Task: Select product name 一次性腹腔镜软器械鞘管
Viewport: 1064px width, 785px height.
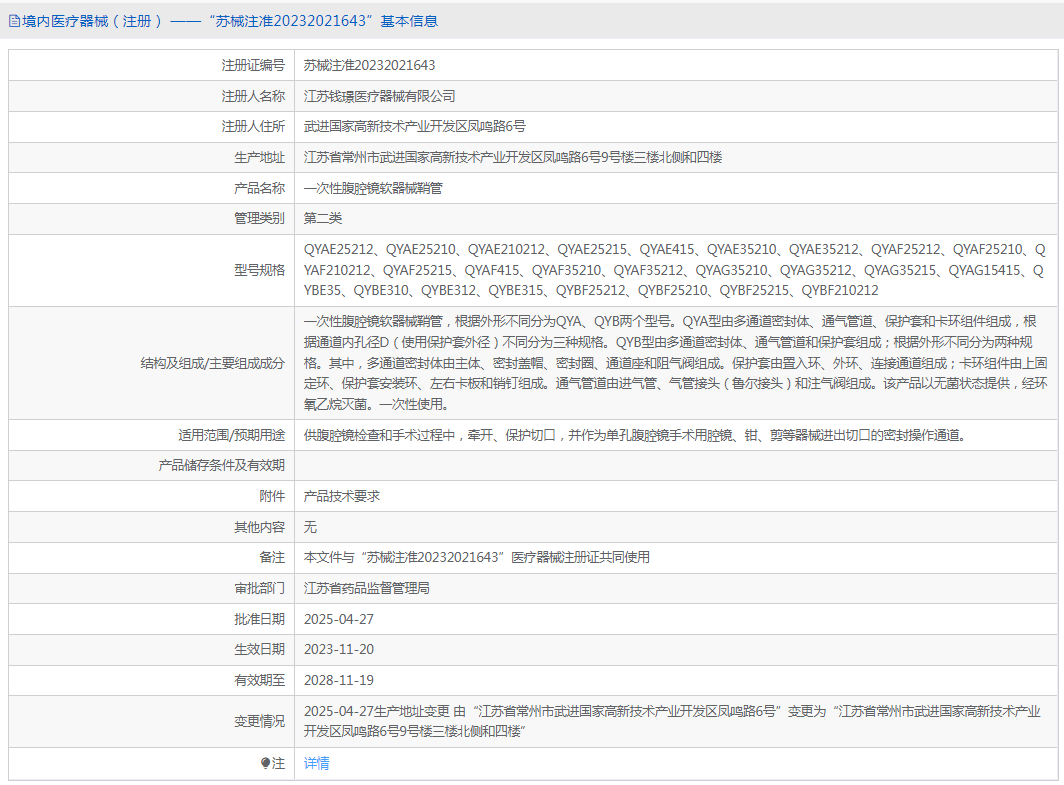Action: (373, 188)
